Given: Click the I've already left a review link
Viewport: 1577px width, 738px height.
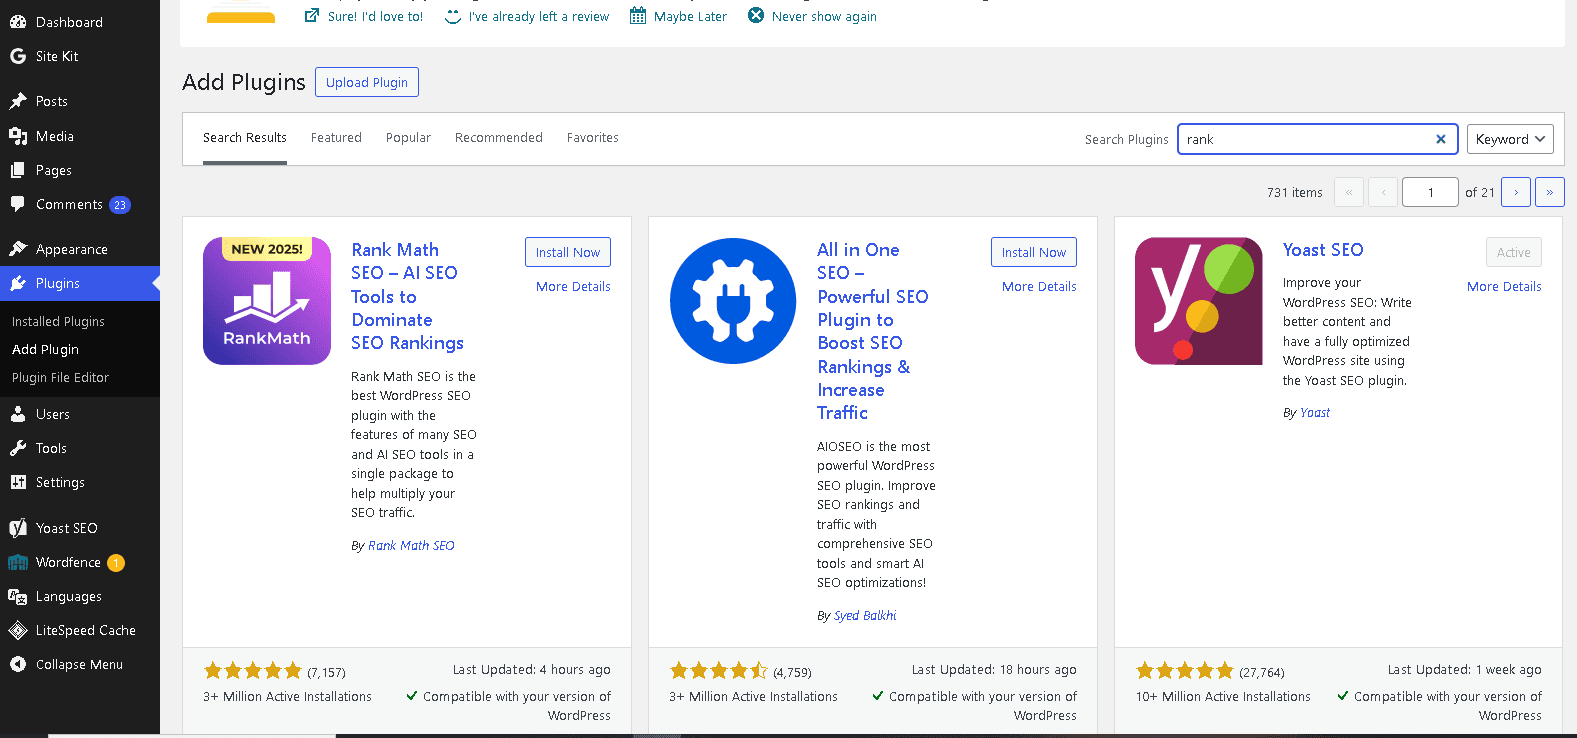Looking at the screenshot, I should coord(539,16).
